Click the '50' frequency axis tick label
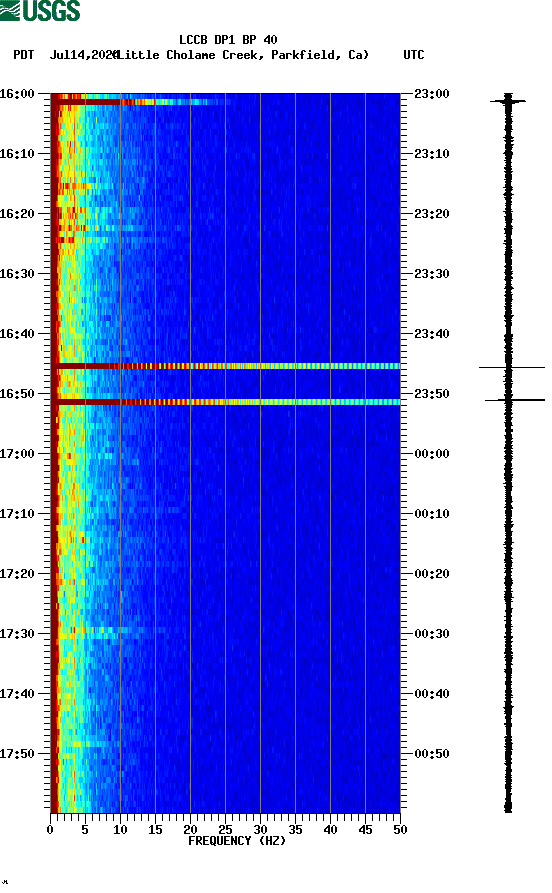 click(400, 830)
